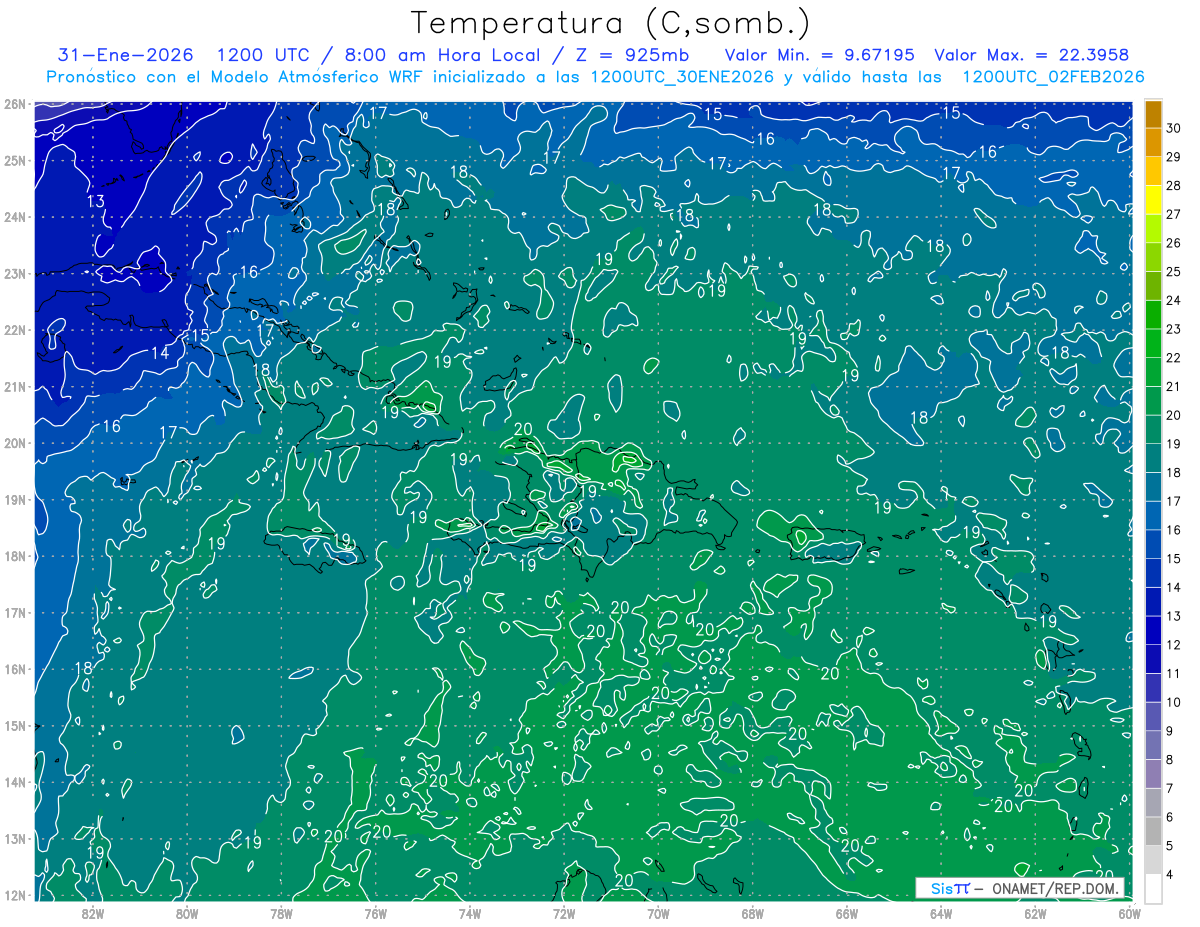Click the '82W' longitude label
Viewport: 1200px width, 927px height.
pyautogui.click(x=93, y=913)
